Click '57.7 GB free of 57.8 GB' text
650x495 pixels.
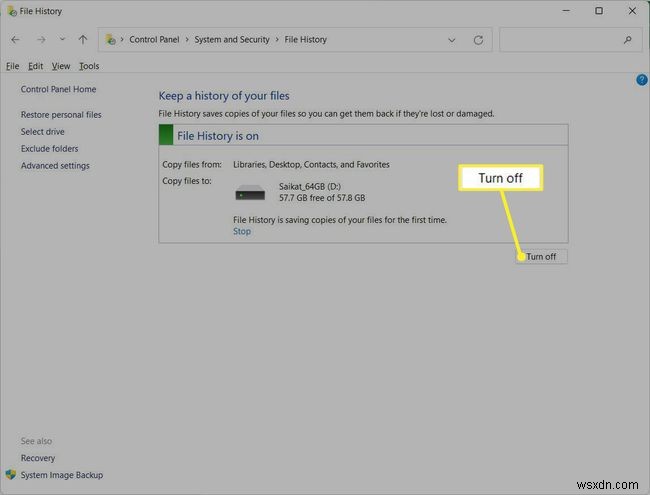click(x=322, y=198)
